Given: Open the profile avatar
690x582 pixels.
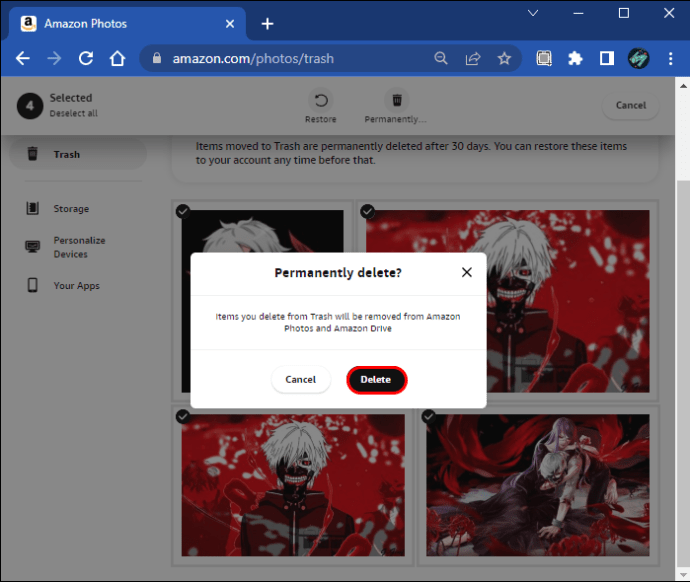Looking at the screenshot, I should [x=638, y=58].
